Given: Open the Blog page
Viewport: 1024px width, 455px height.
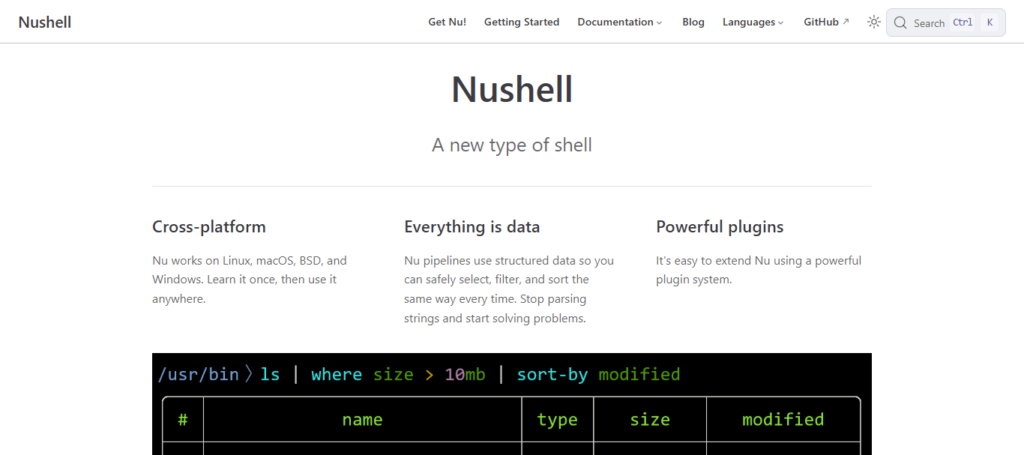Looking at the screenshot, I should pos(694,22).
